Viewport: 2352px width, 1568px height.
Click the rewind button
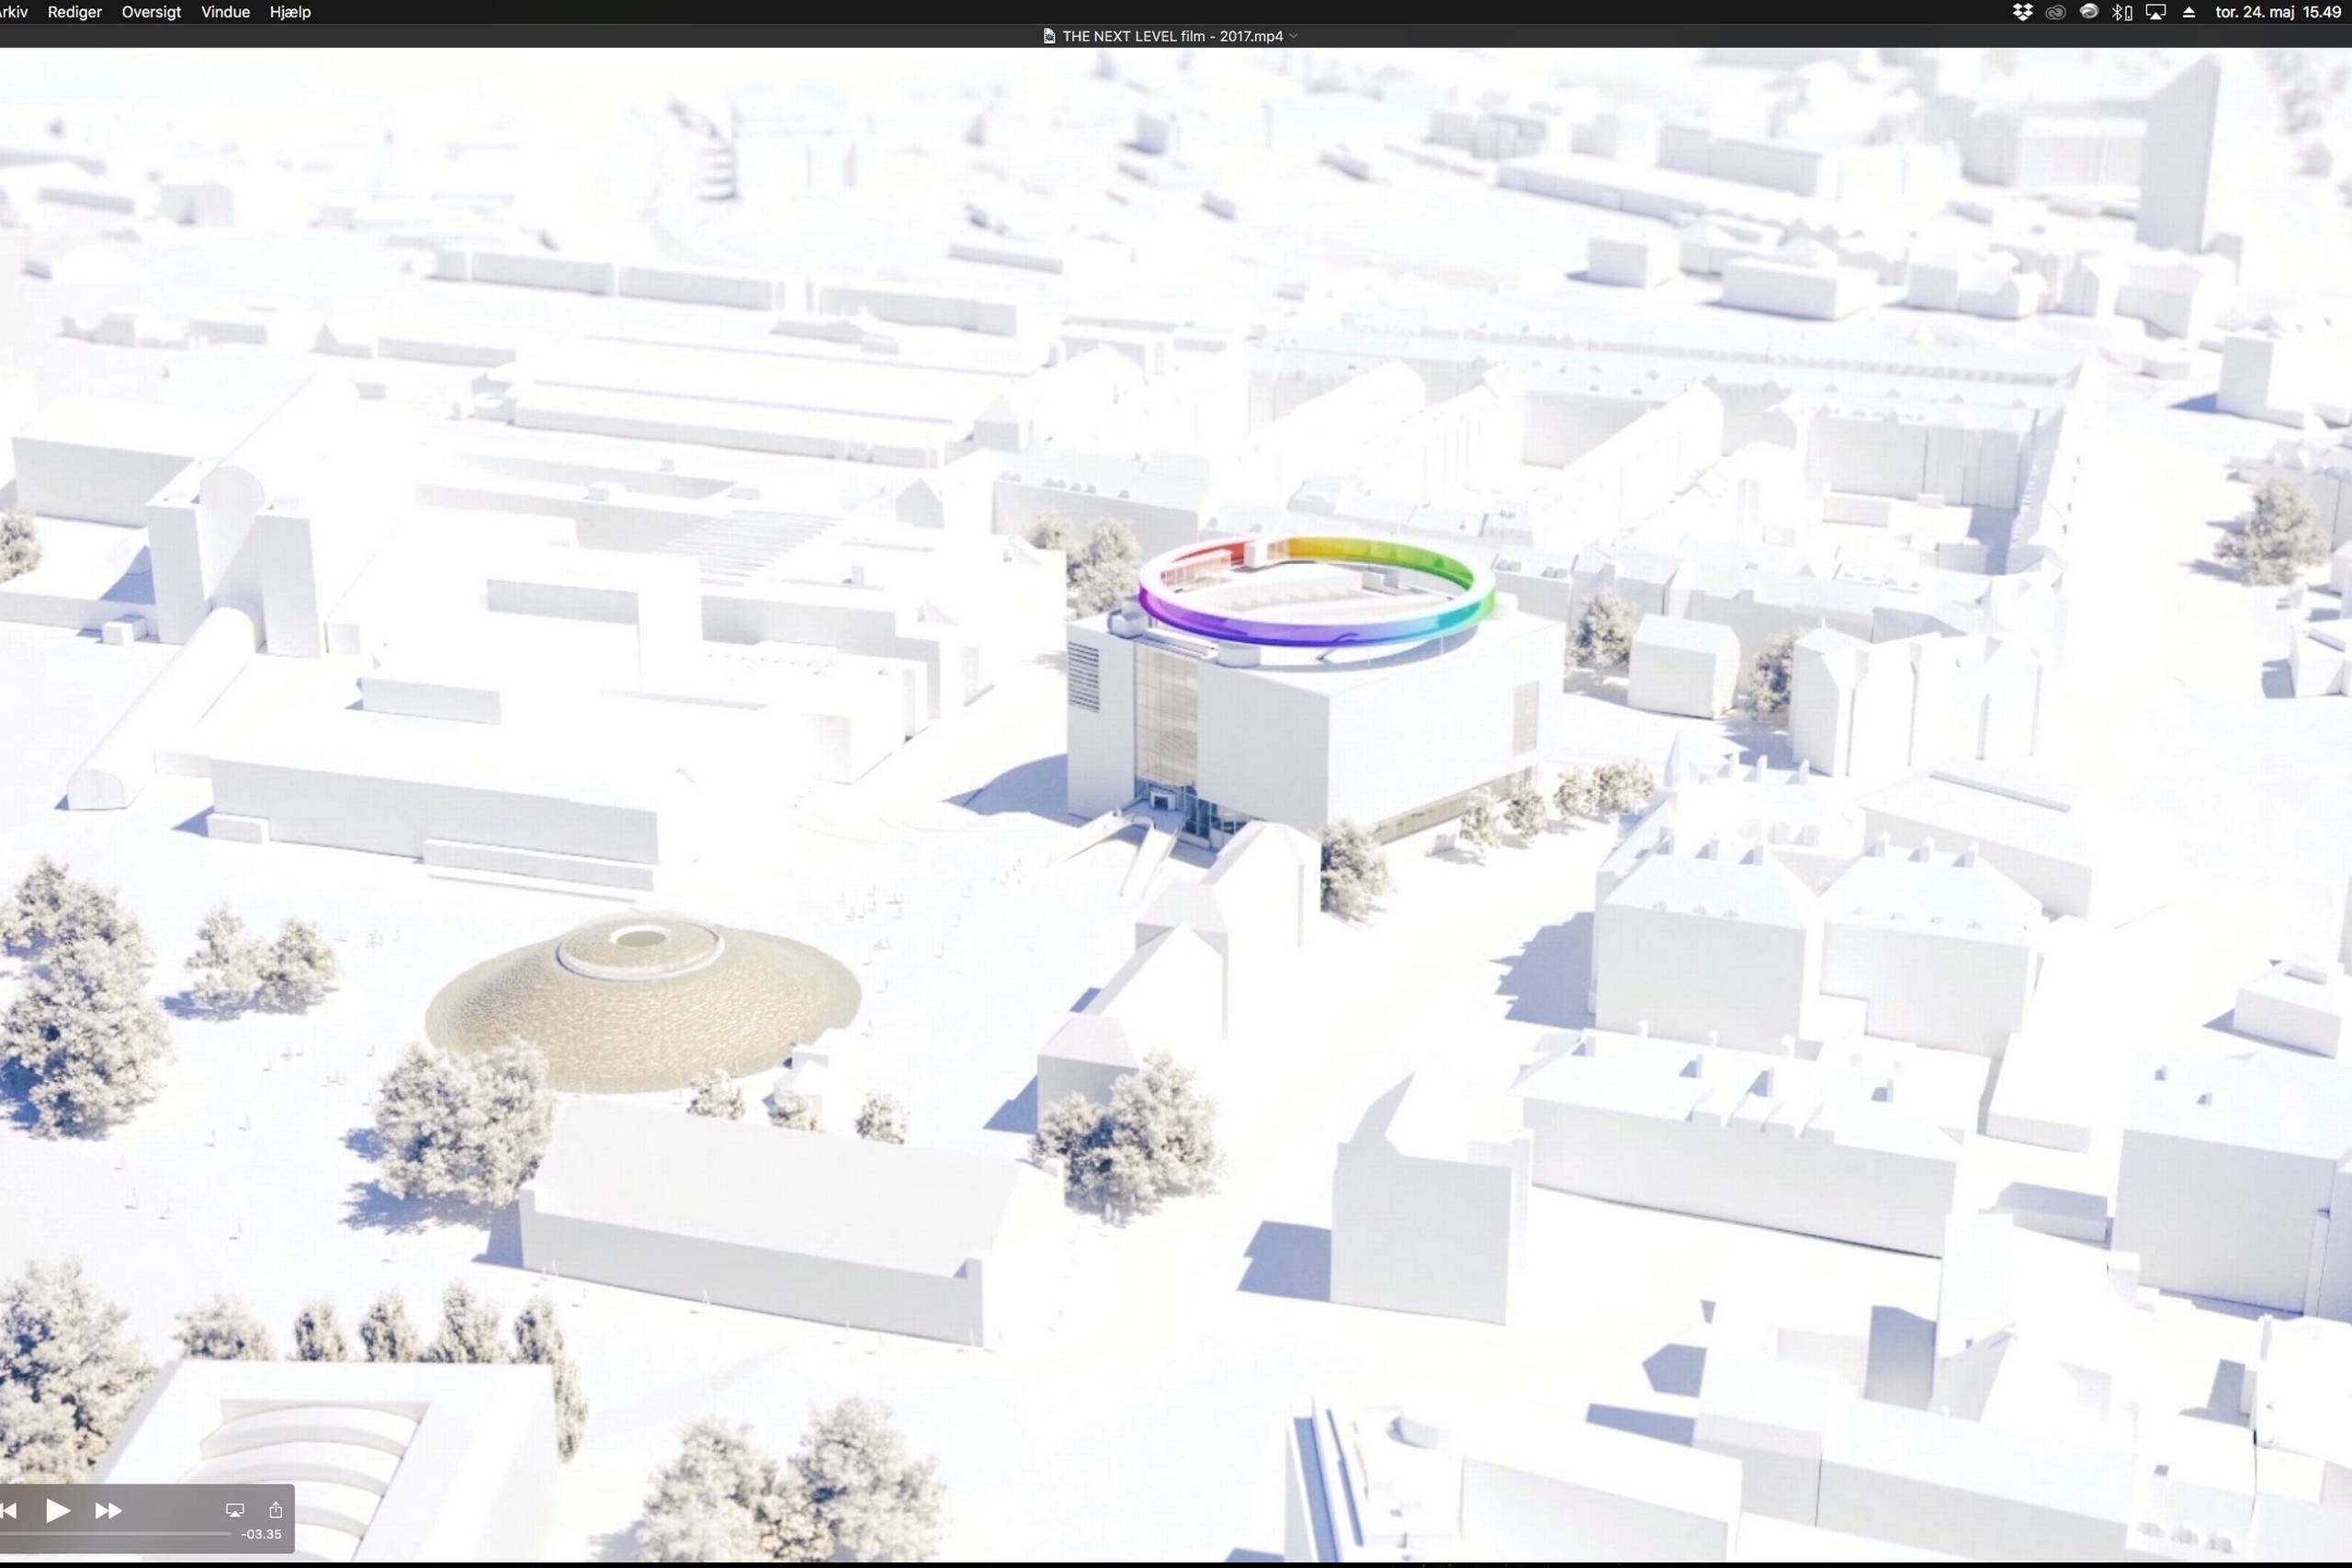point(8,1510)
